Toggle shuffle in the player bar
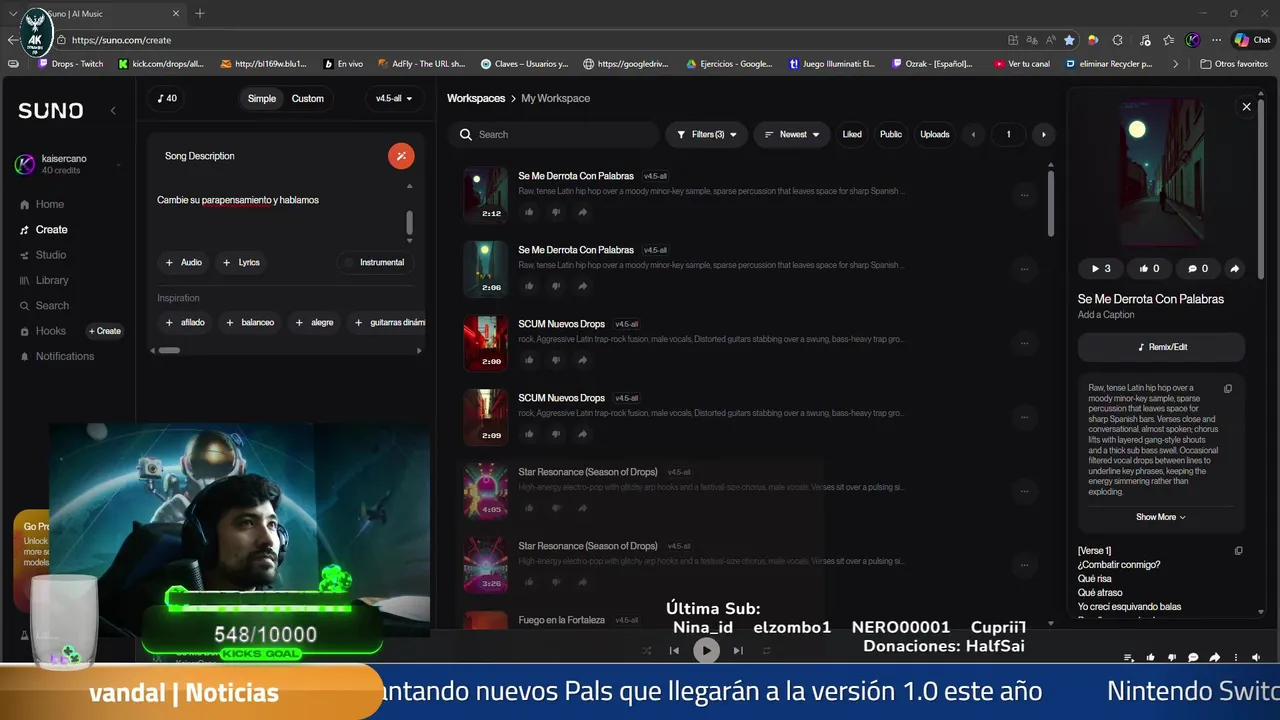This screenshot has height=720, width=1280. pos(646,650)
